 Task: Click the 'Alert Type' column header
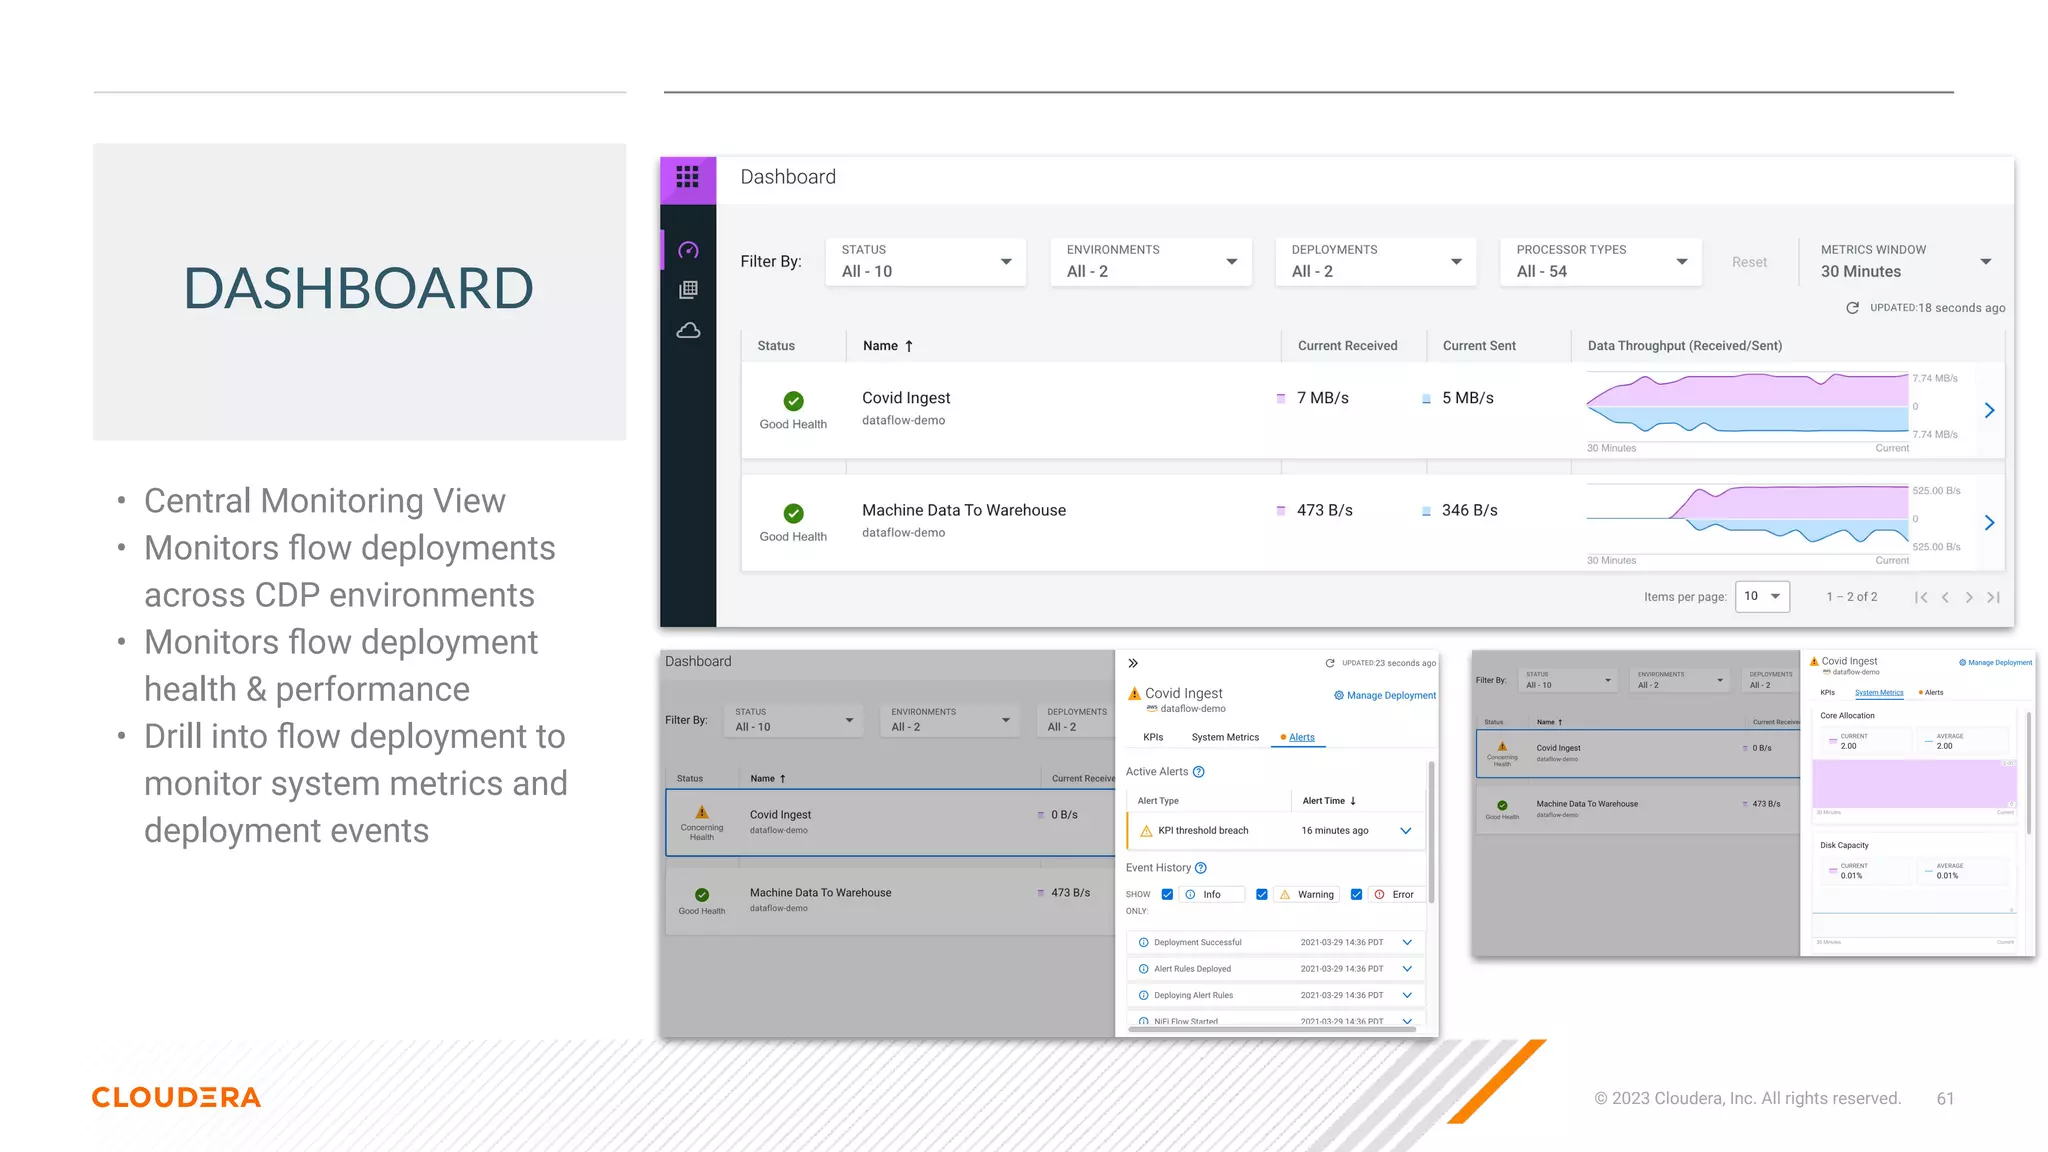(1158, 801)
